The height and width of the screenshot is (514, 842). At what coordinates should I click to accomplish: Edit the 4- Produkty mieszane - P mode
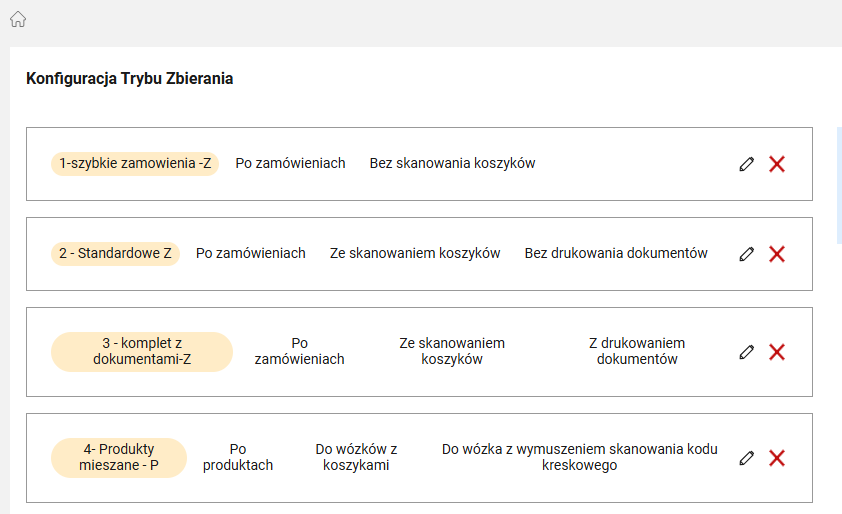[x=746, y=458]
